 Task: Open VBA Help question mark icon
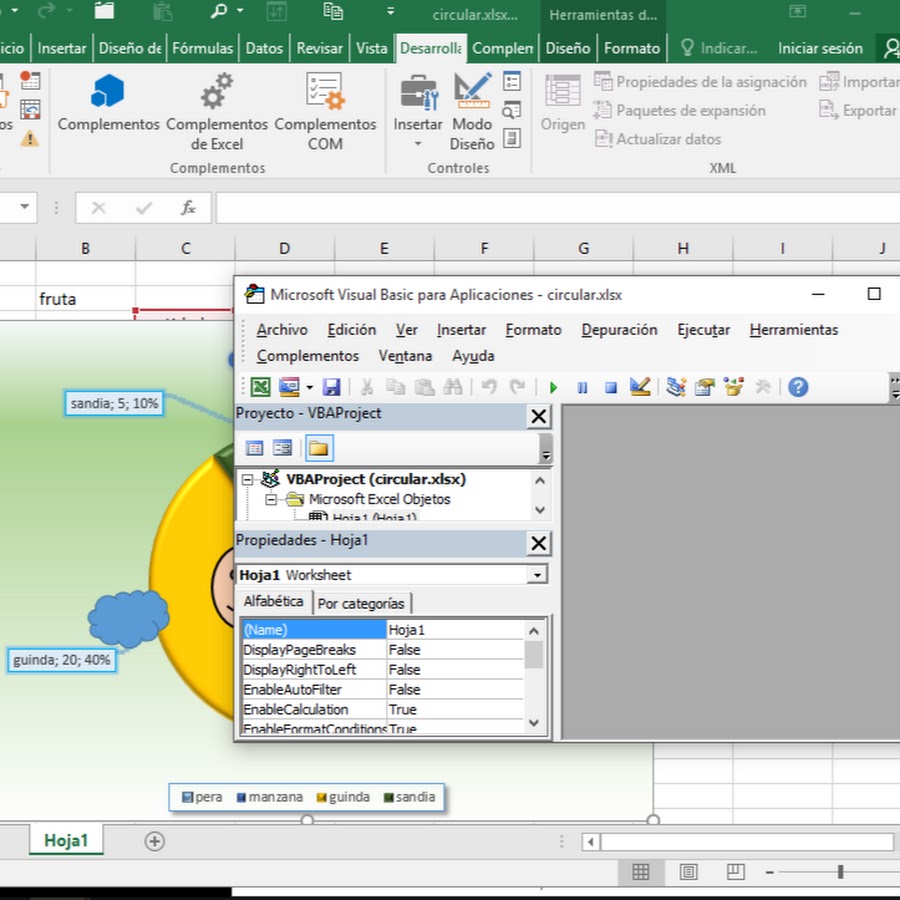click(x=797, y=388)
